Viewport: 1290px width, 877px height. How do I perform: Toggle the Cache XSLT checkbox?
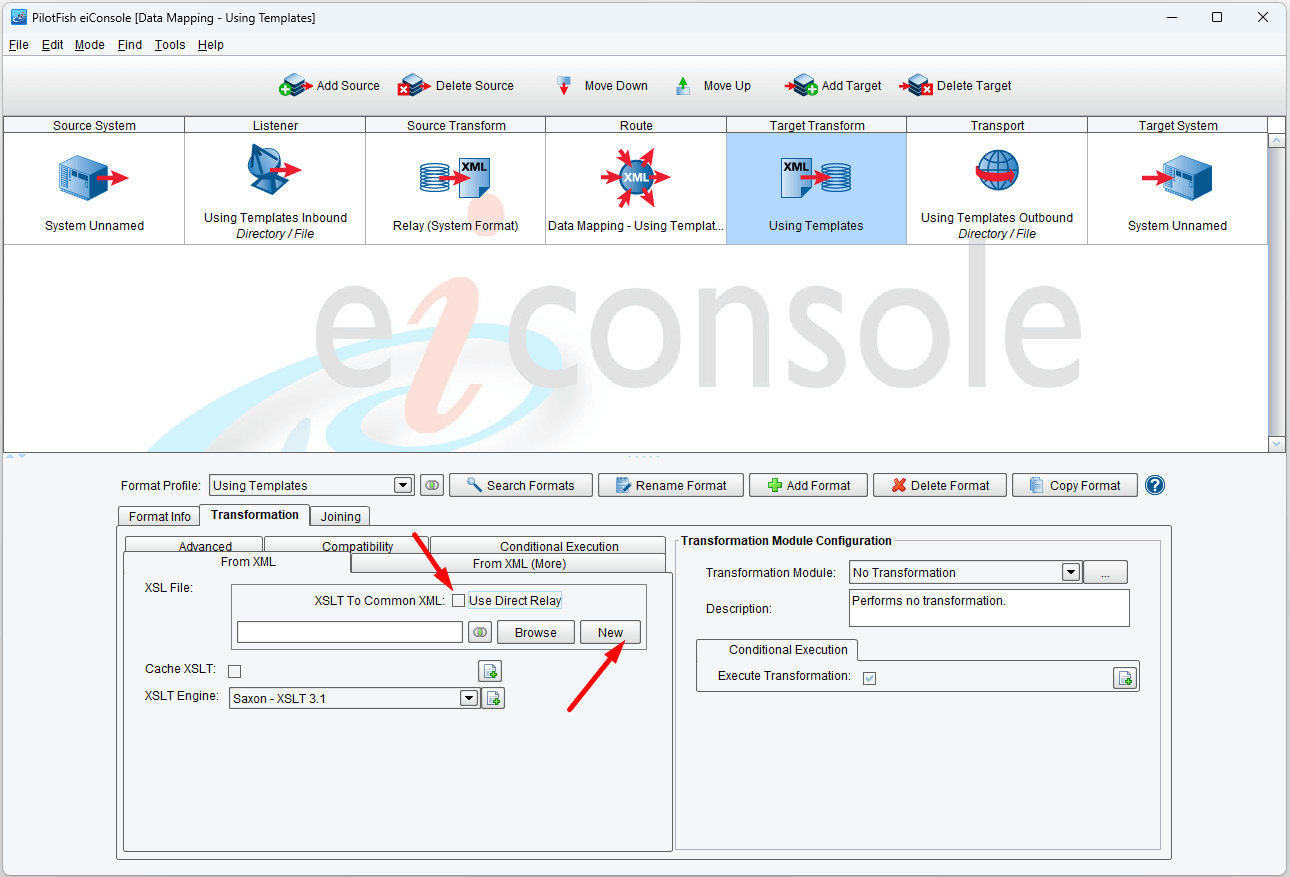click(x=235, y=671)
